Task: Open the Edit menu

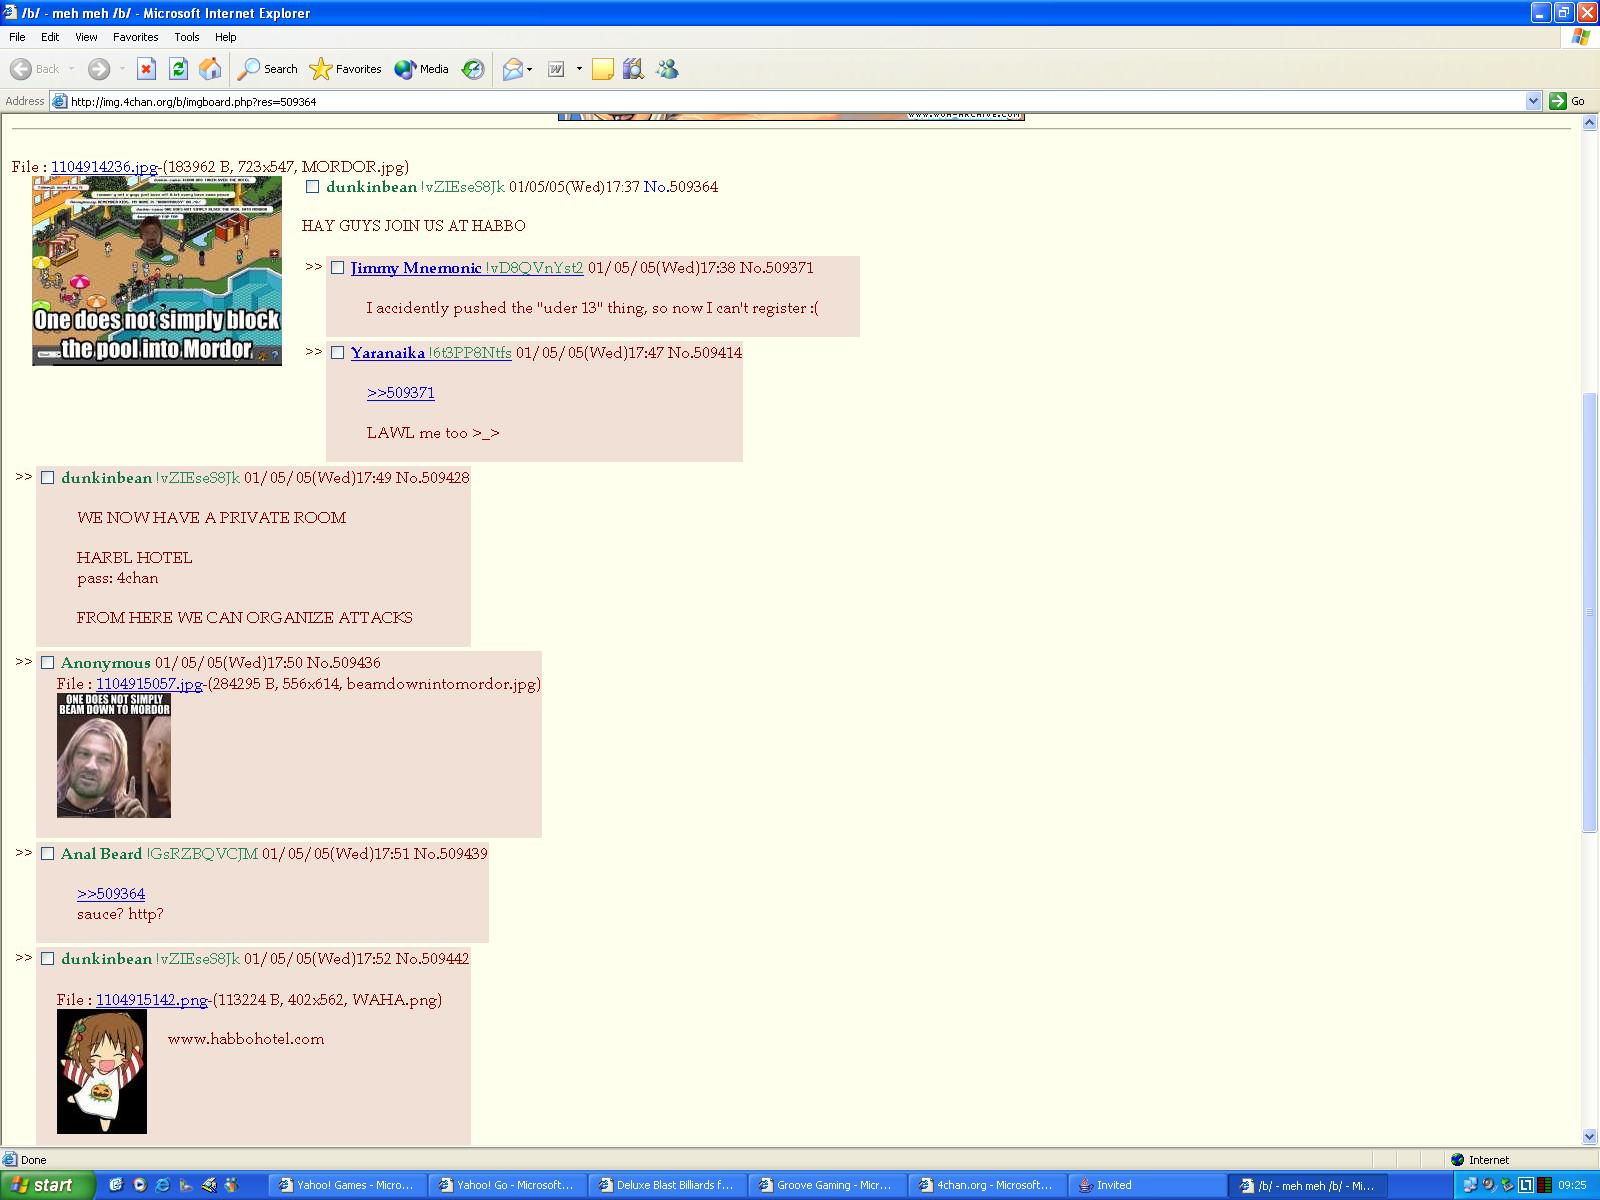Action: click(x=50, y=37)
